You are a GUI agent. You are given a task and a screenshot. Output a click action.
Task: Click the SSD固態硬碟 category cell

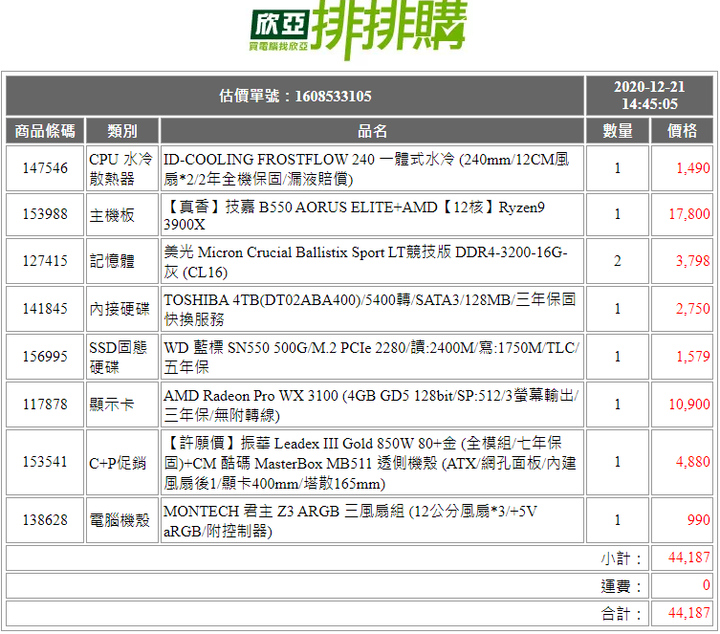coord(122,357)
